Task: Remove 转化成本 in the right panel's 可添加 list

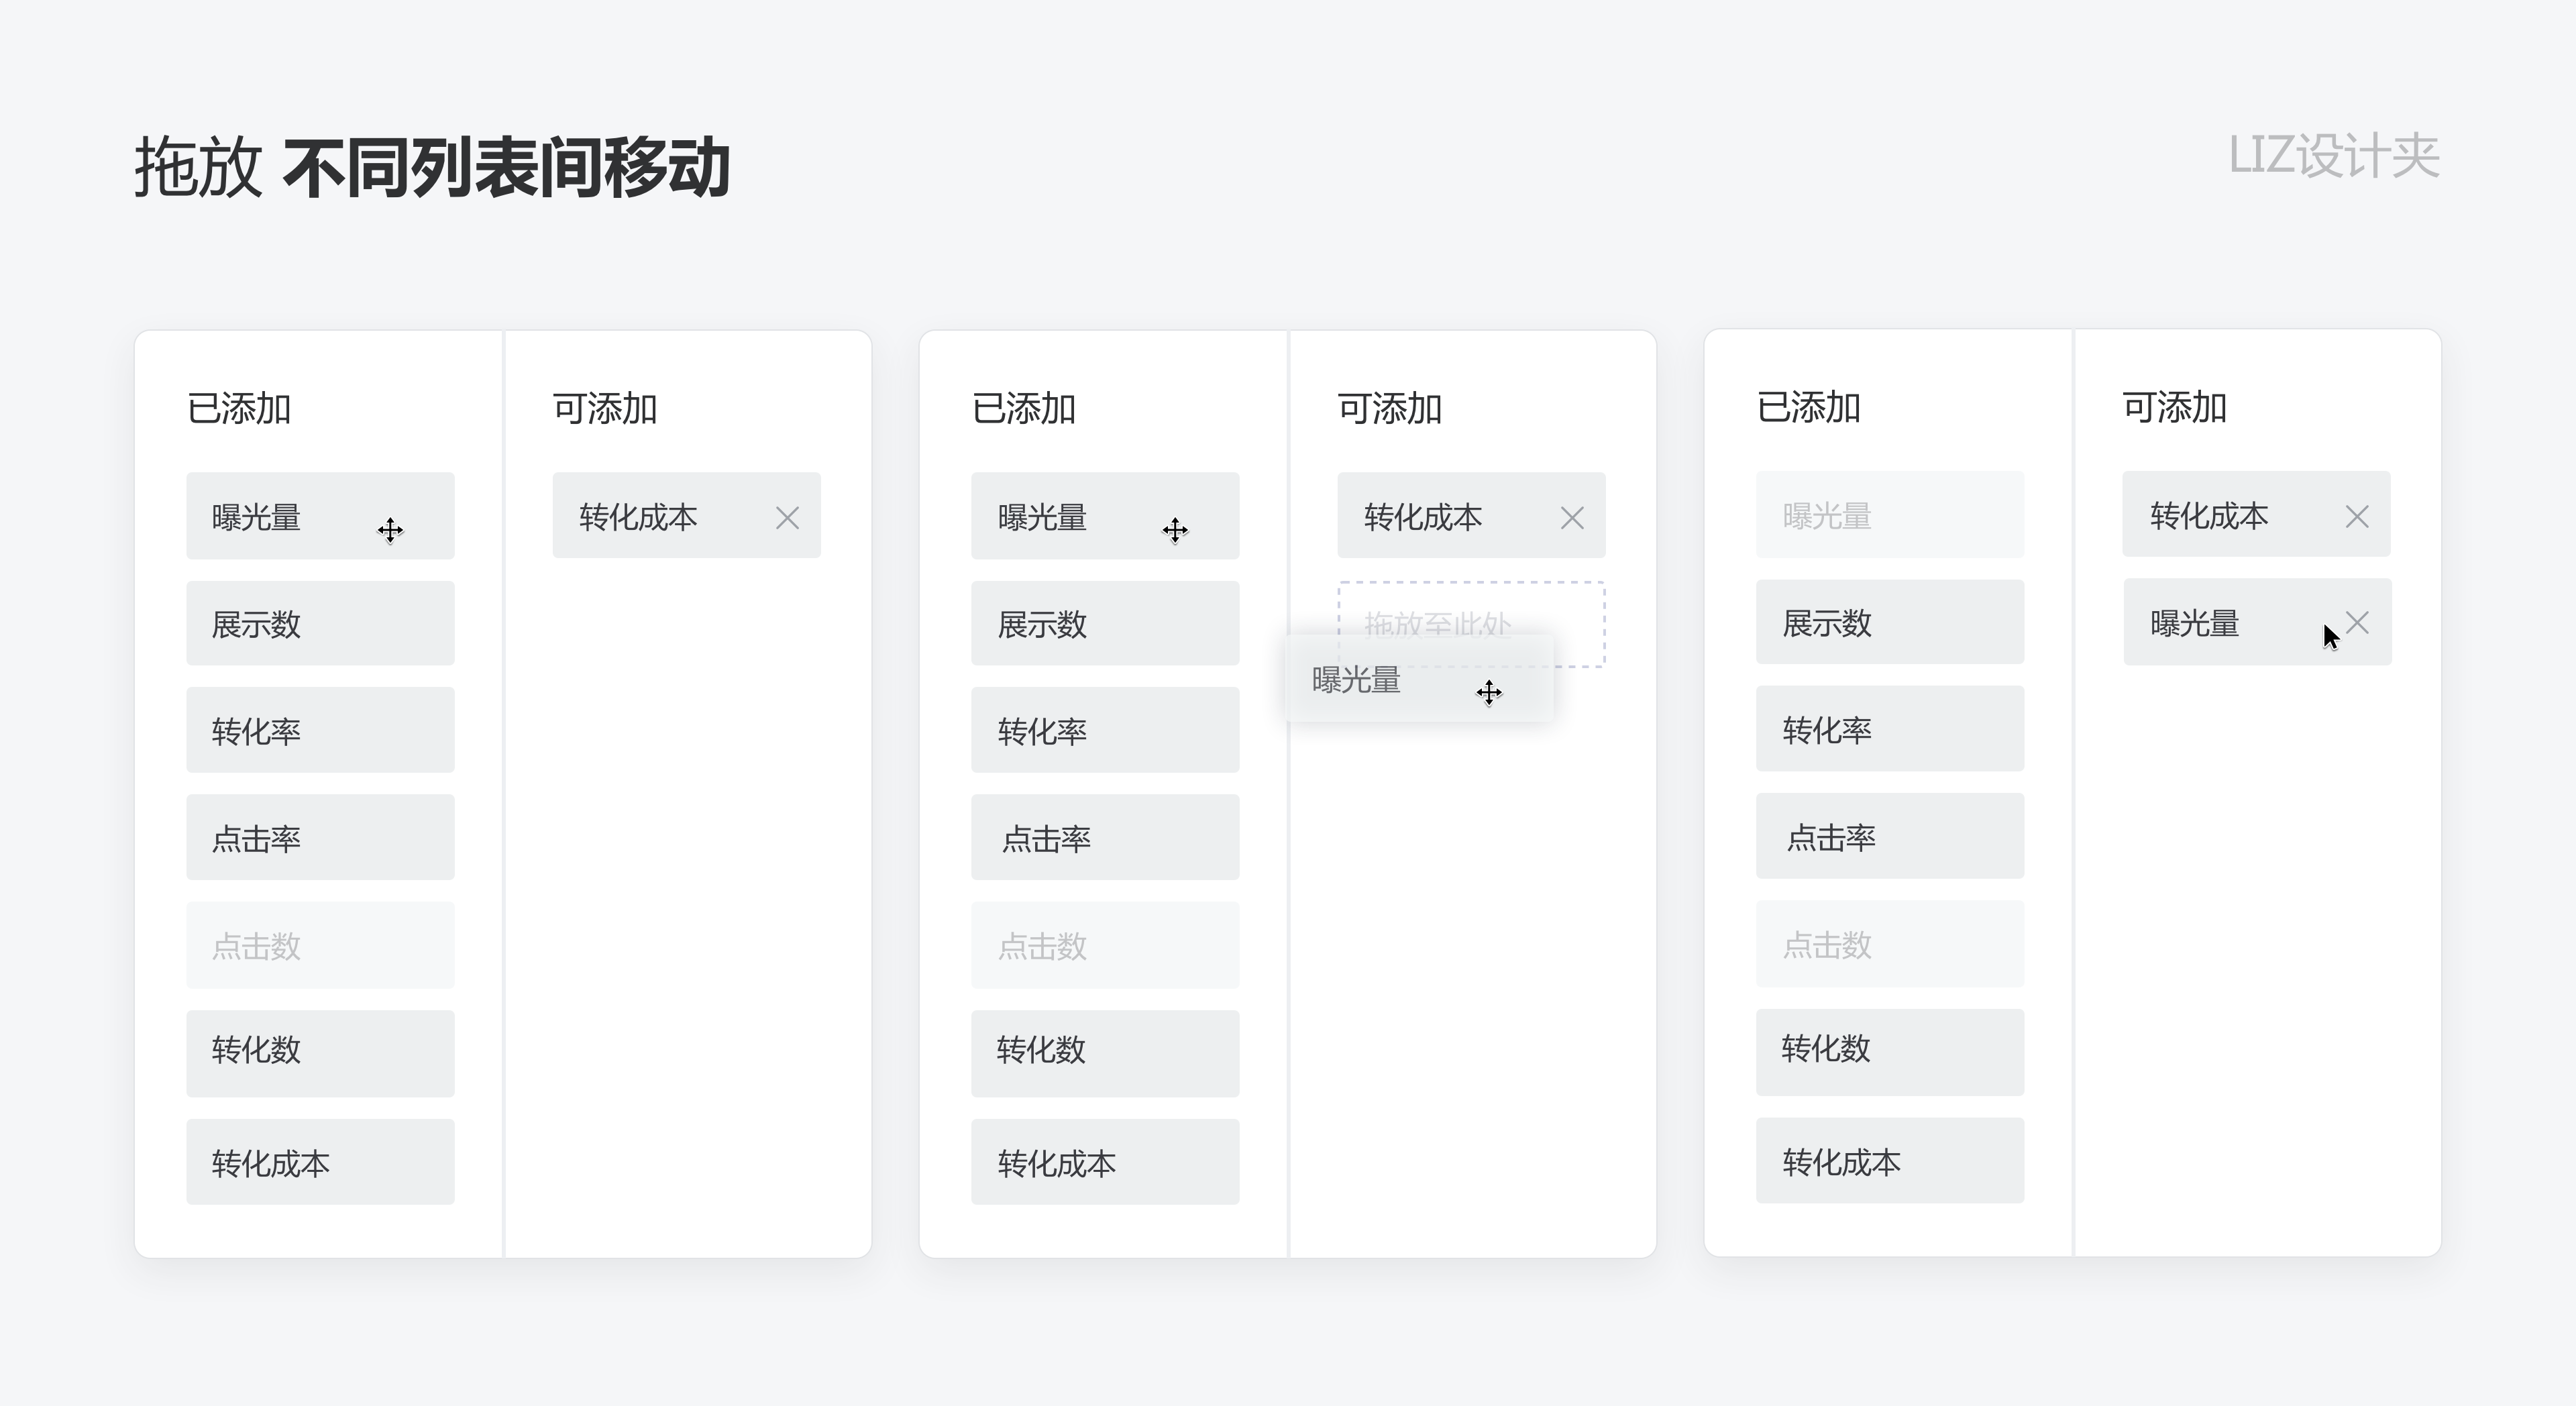Action: pyautogui.click(x=2357, y=516)
